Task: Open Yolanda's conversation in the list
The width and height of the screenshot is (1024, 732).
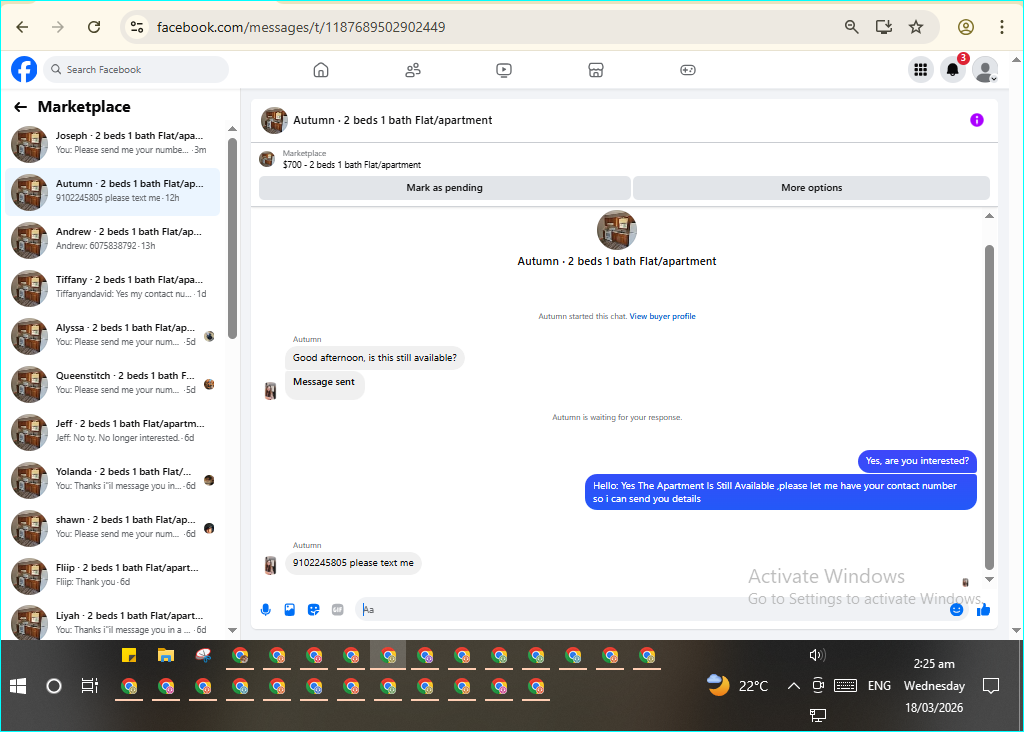Action: coord(112,480)
